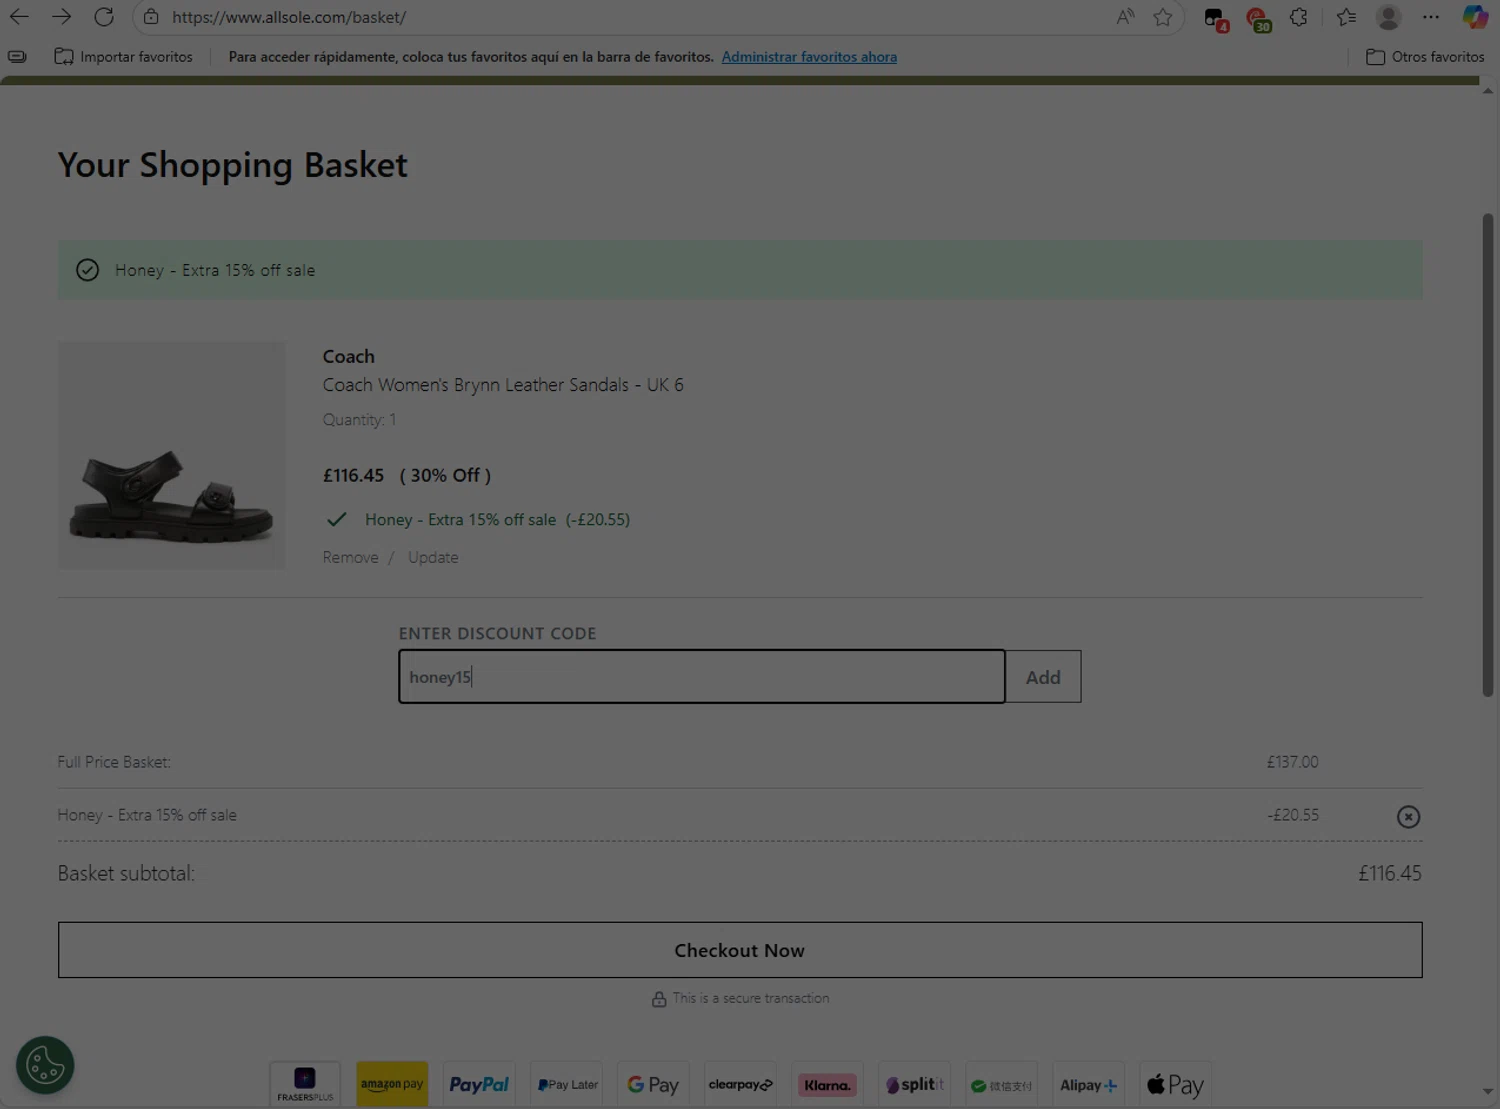Select the Frasers Plus payment icon

tap(305, 1084)
